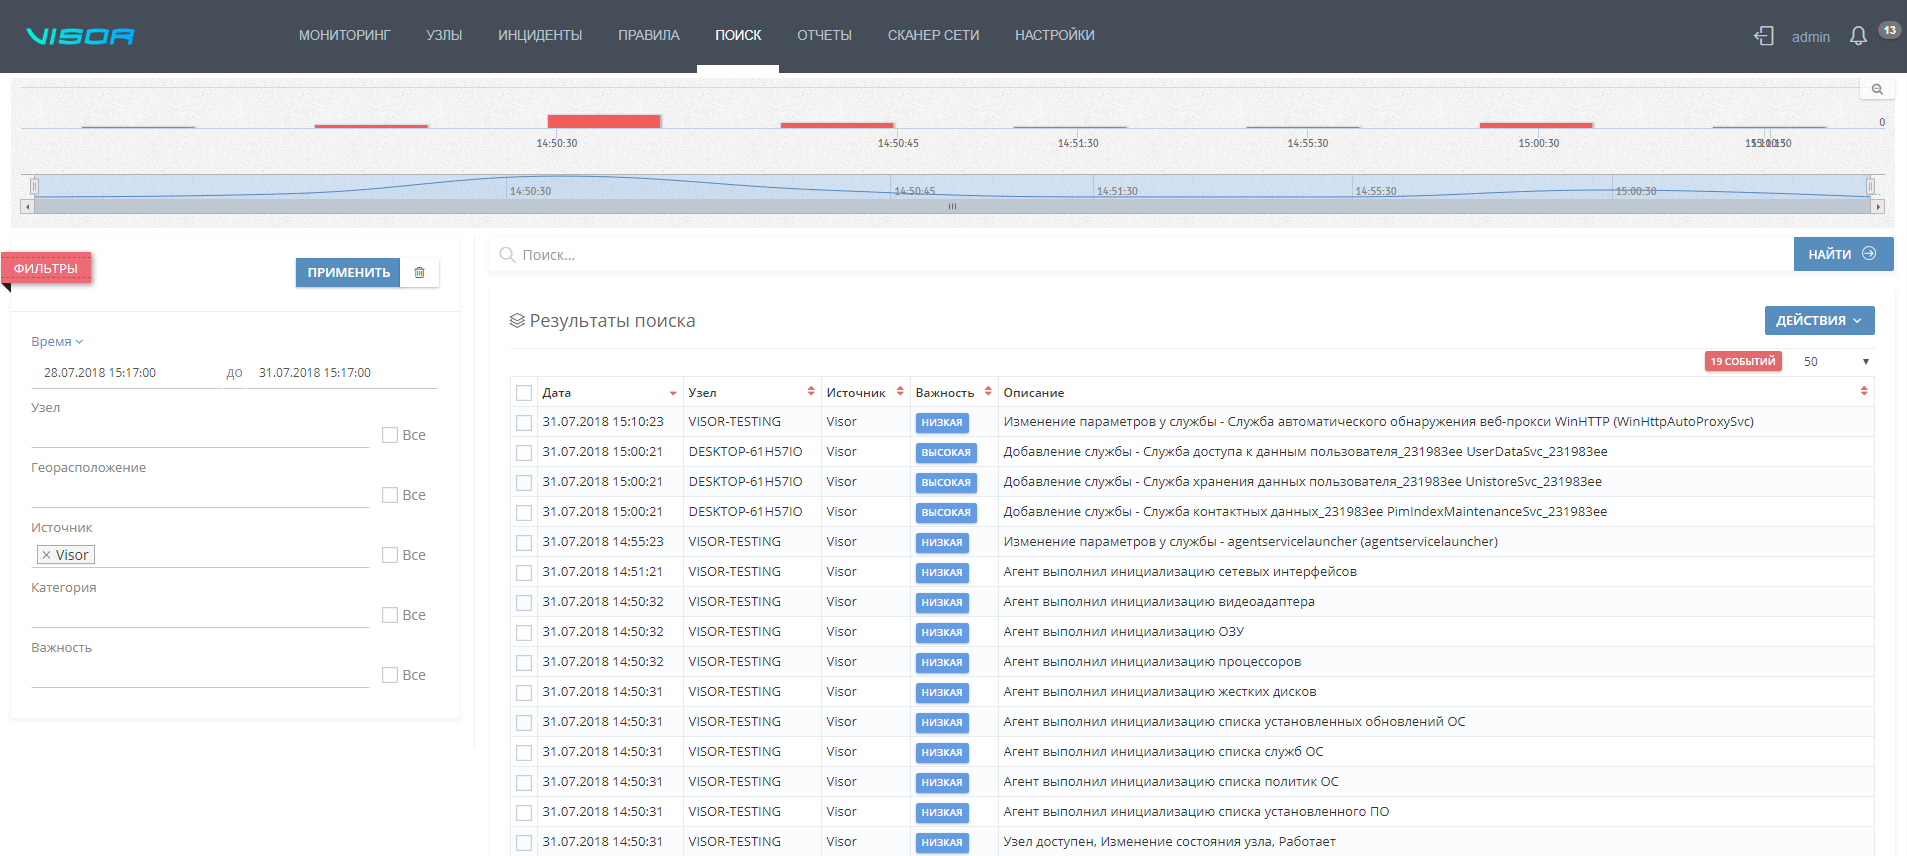Expand the Действия dropdown
This screenshot has width=1907, height=856.
[x=1818, y=321]
